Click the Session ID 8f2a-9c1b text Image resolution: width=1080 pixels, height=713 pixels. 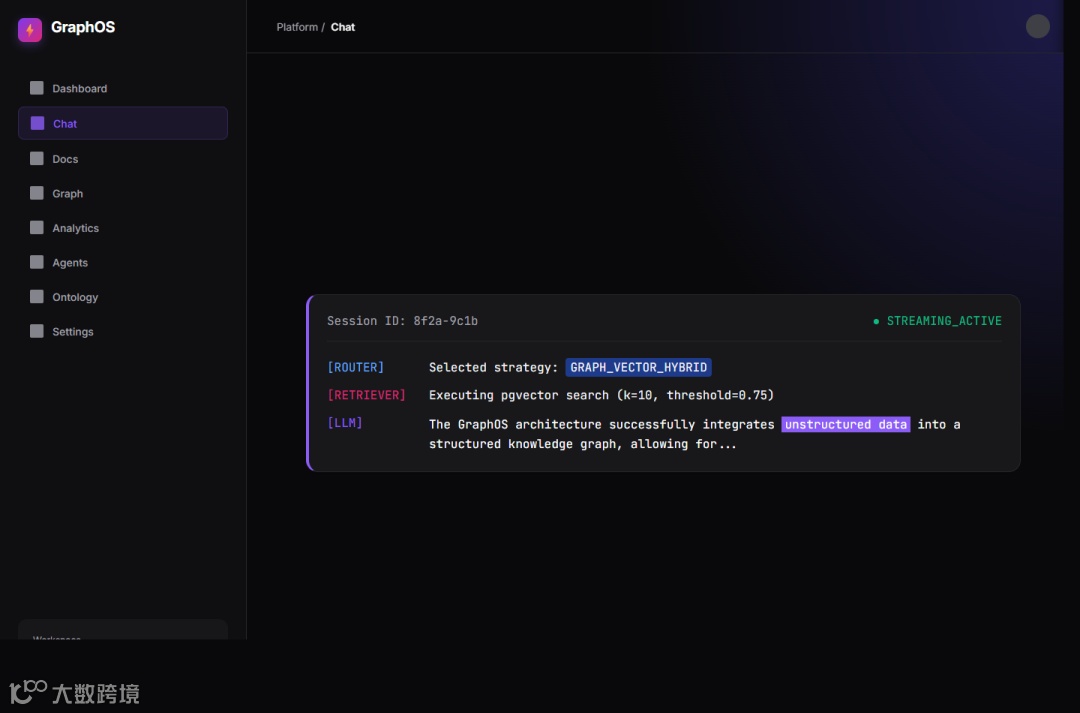[x=402, y=321]
